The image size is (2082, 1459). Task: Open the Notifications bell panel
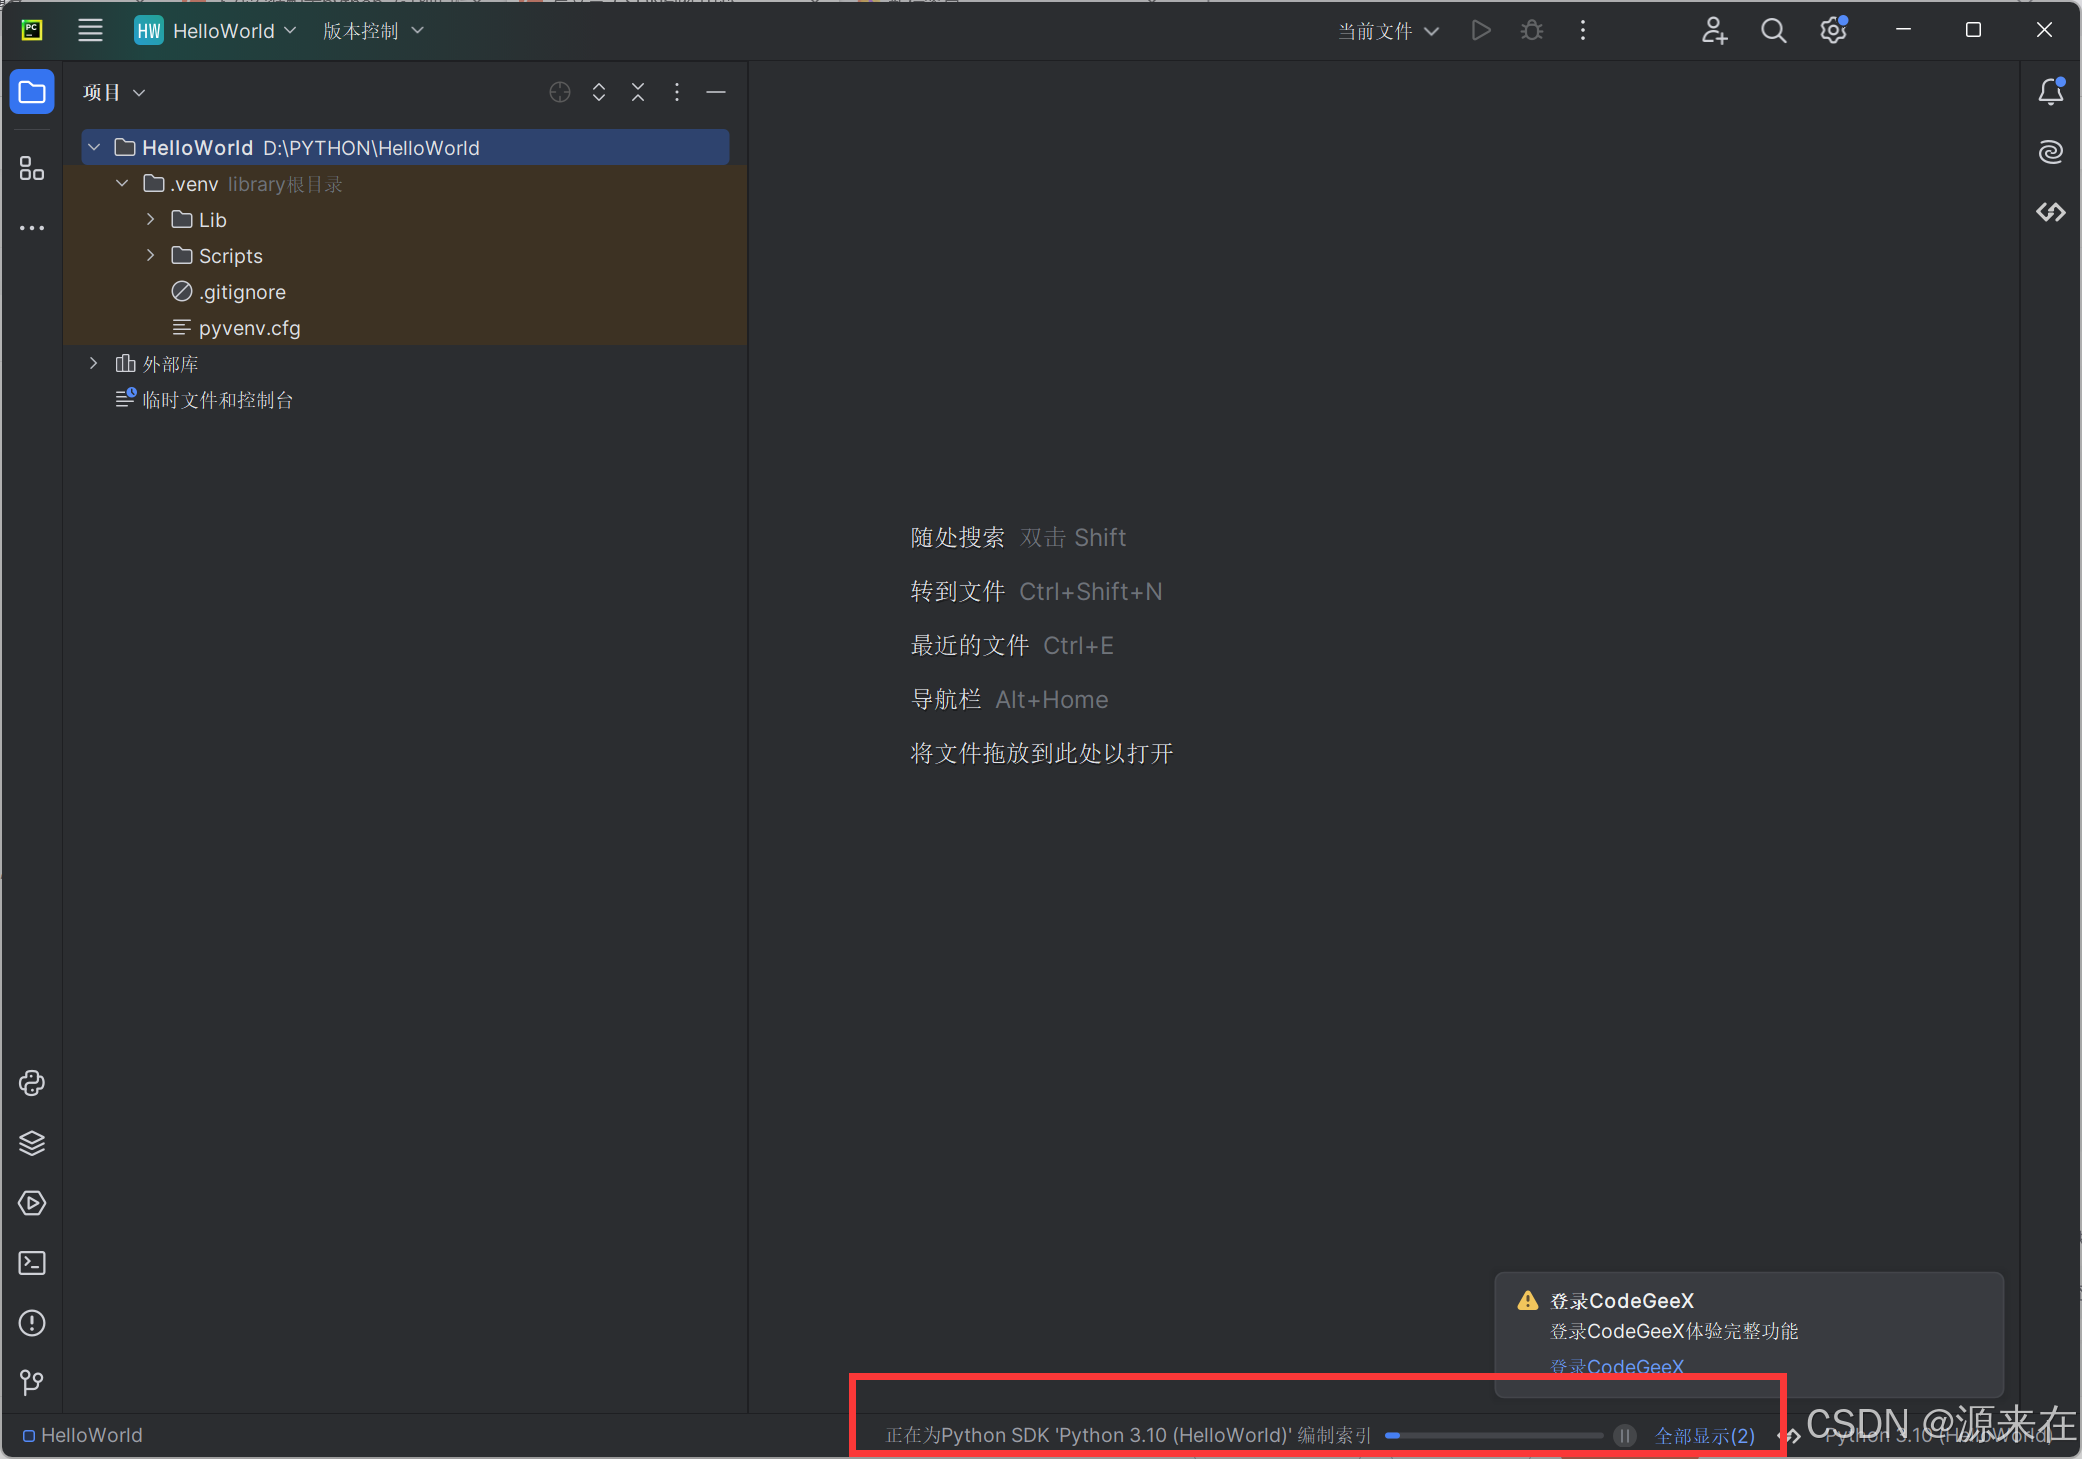[2051, 91]
